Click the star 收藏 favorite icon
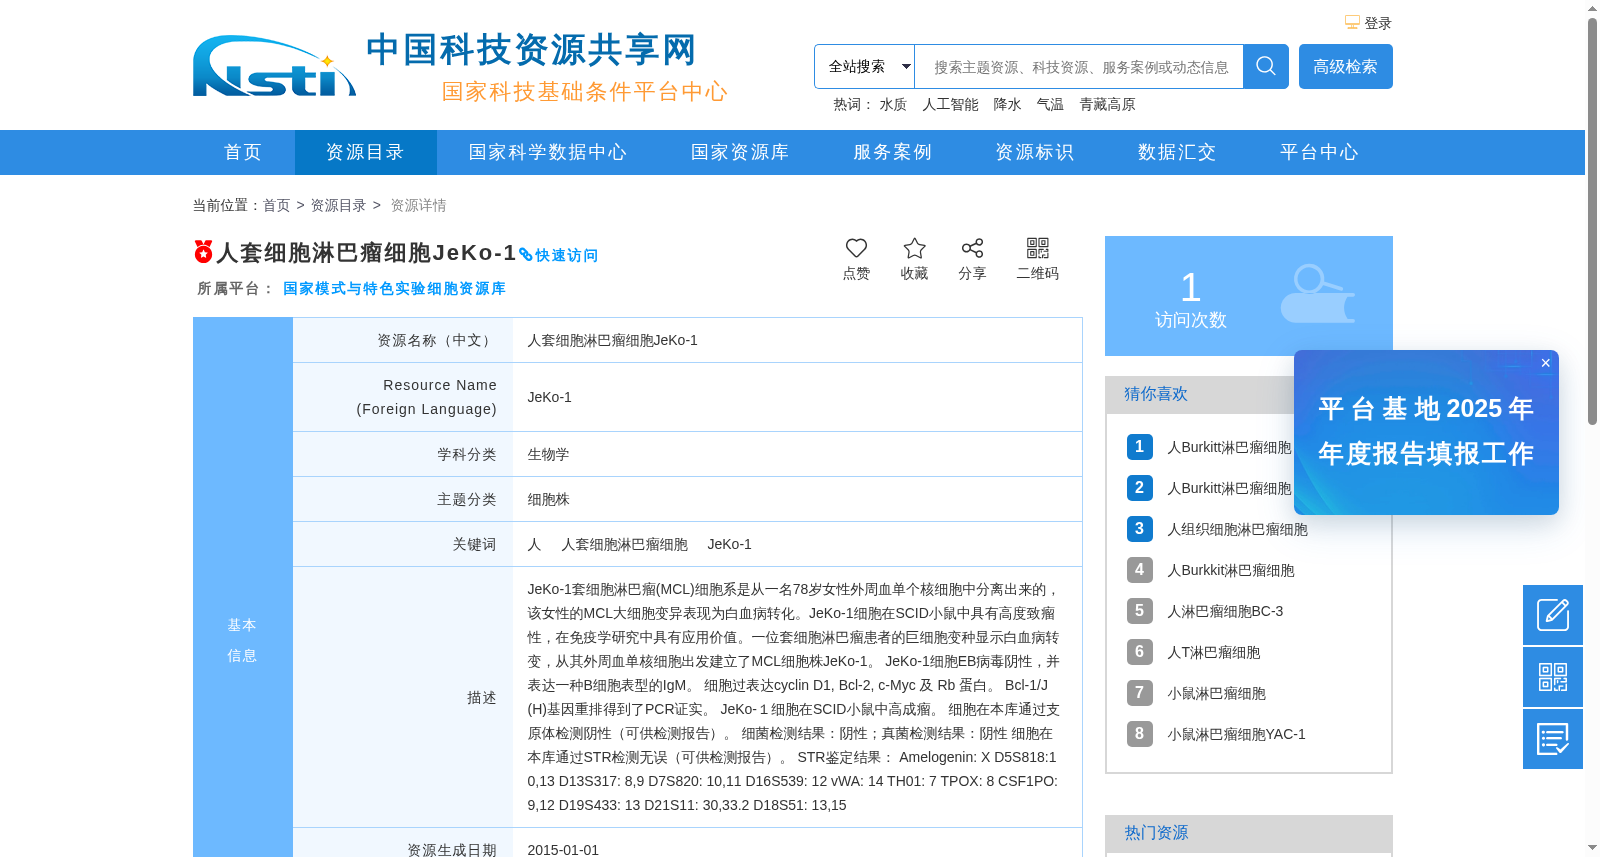 (x=914, y=248)
